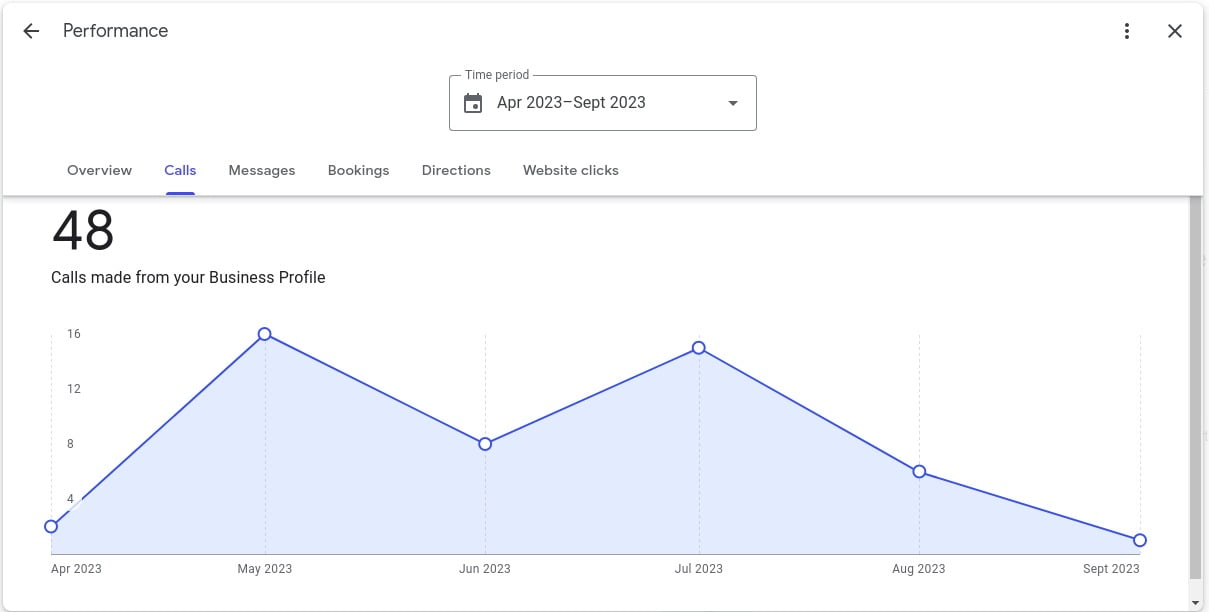Switch to the Overview tab
The image size is (1209, 612).
pyautogui.click(x=99, y=170)
